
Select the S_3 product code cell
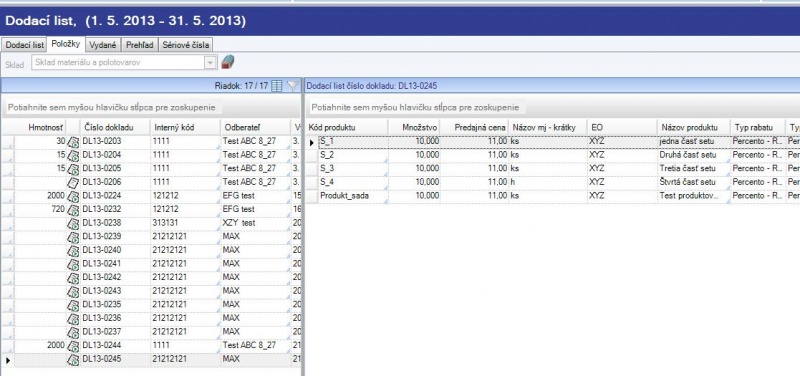(x=353, y=169)
